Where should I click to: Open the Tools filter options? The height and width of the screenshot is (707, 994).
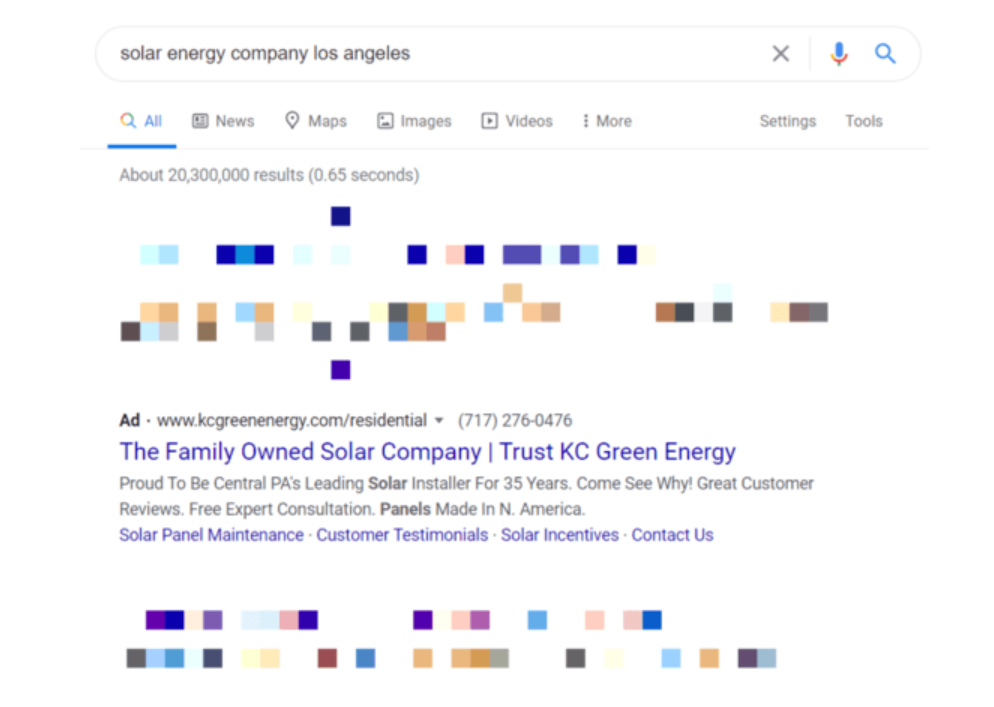point(863,121)
